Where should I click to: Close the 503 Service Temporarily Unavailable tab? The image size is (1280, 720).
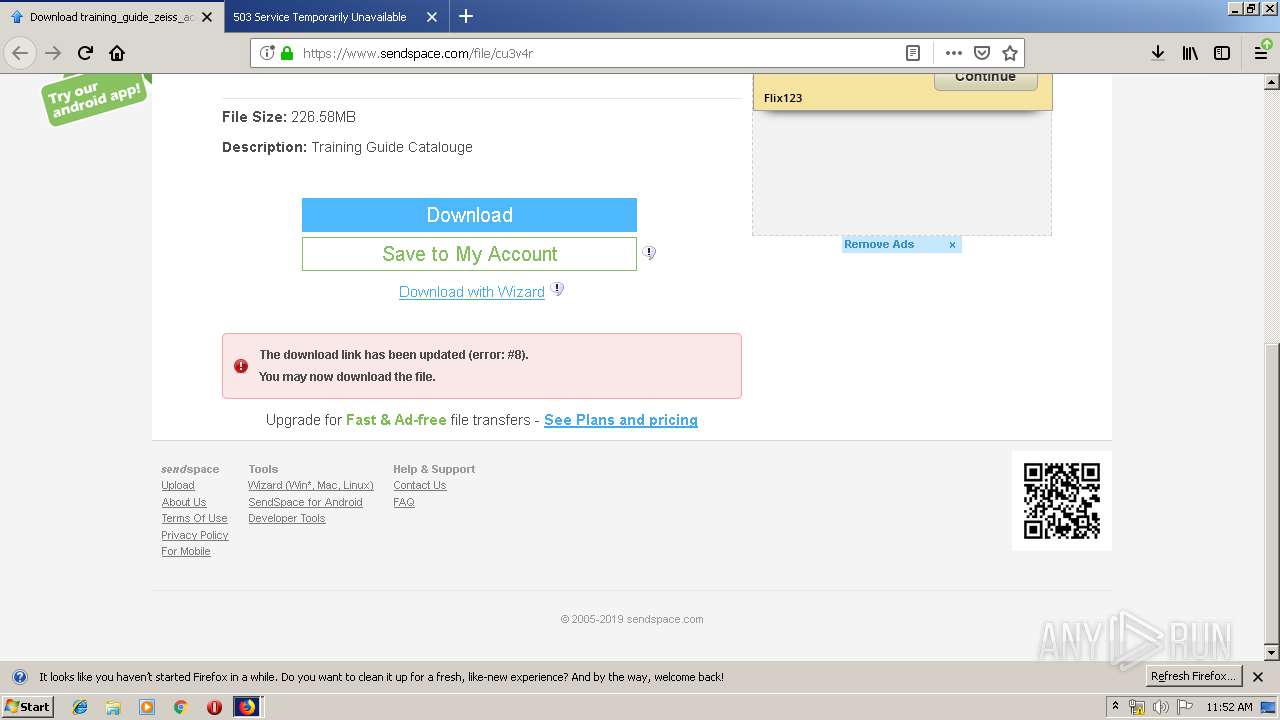coord(432,17)
